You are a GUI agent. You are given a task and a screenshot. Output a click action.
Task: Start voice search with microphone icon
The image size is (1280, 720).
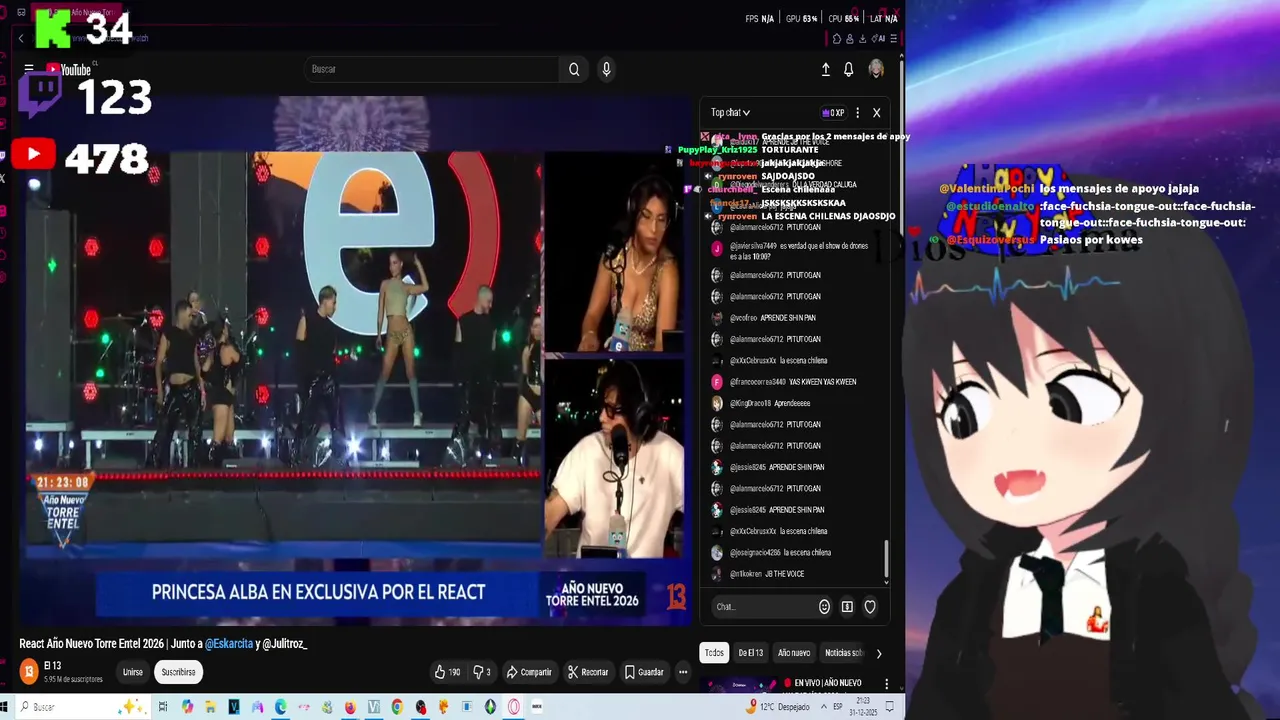point(606,69)
